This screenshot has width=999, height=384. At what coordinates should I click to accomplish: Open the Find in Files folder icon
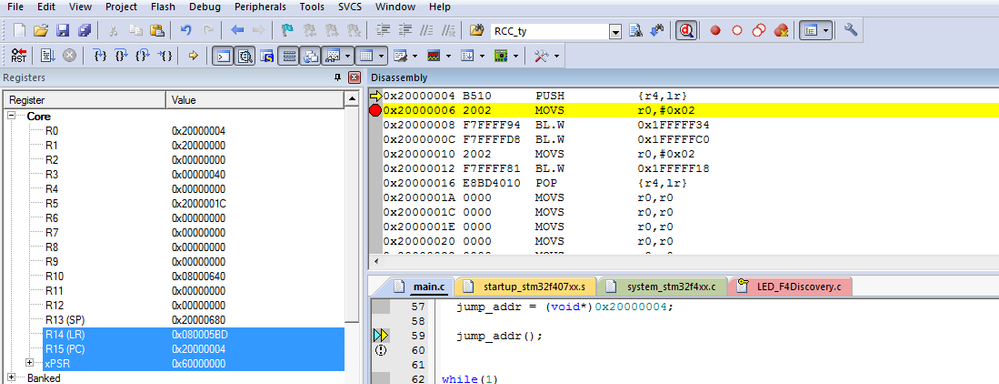click(x=477, y=31)
